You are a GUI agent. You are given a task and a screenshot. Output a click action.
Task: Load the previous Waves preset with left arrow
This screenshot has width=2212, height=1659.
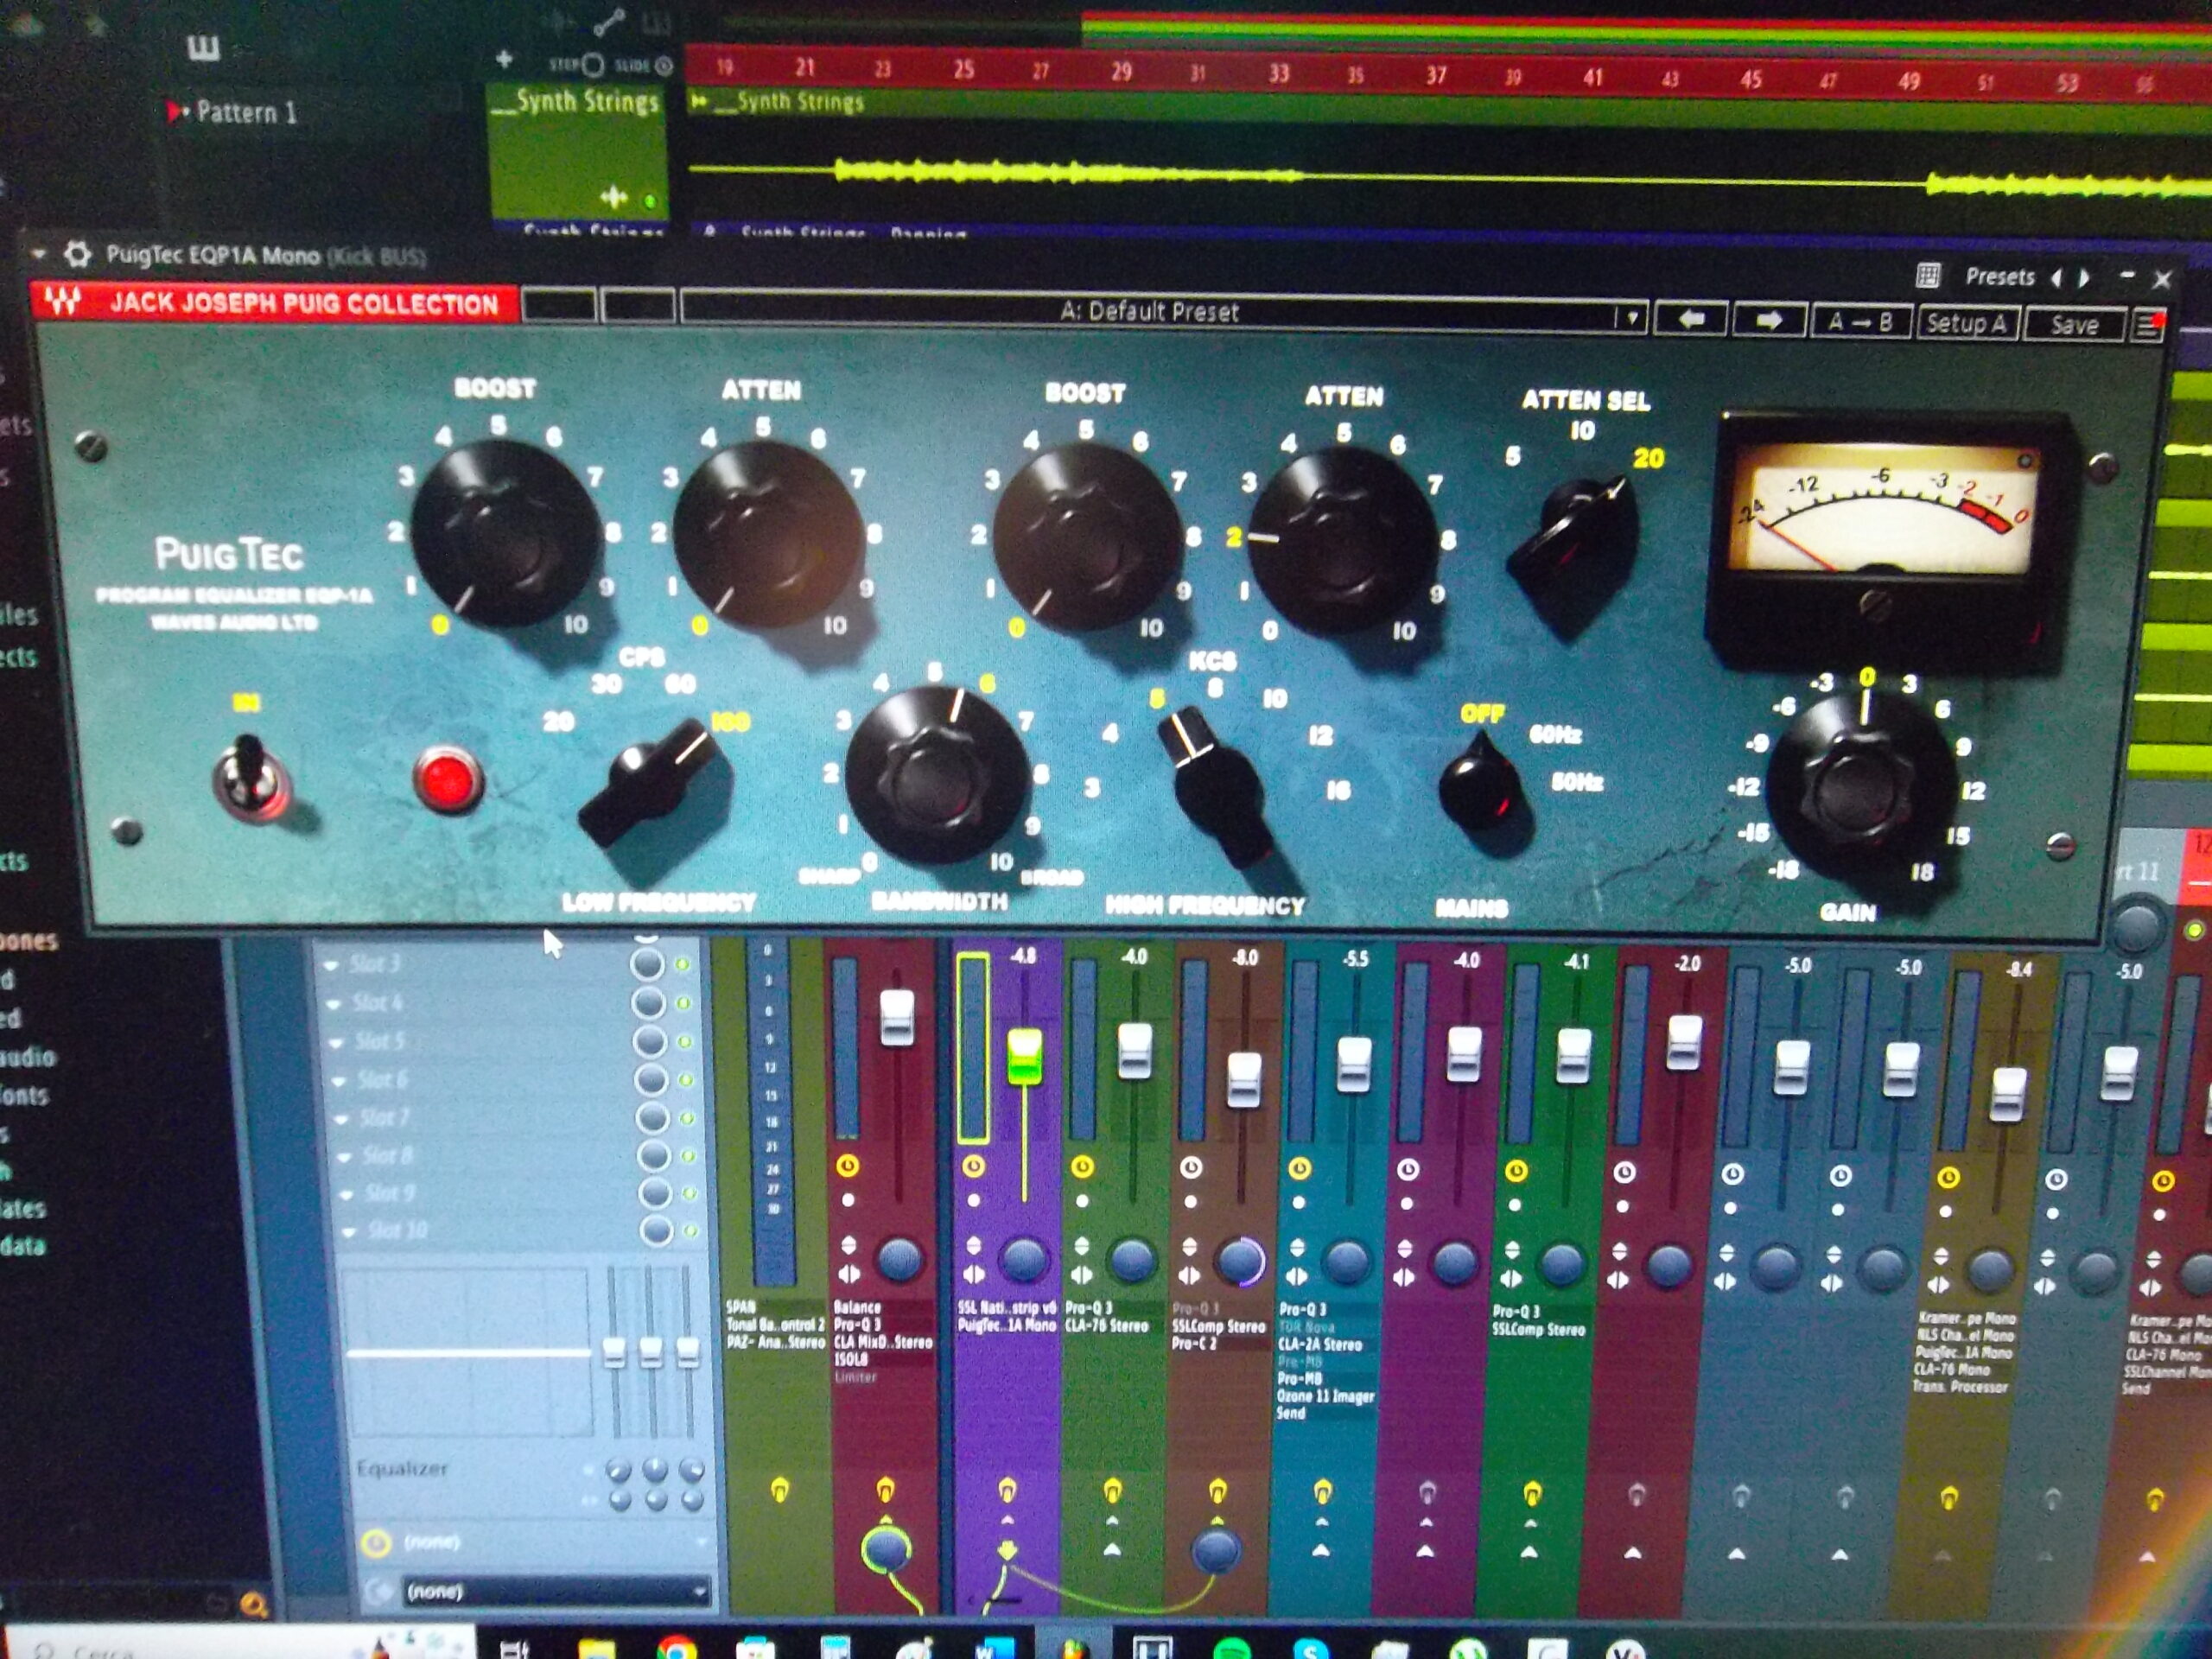pyautogui.click(x=1691, y=320)
